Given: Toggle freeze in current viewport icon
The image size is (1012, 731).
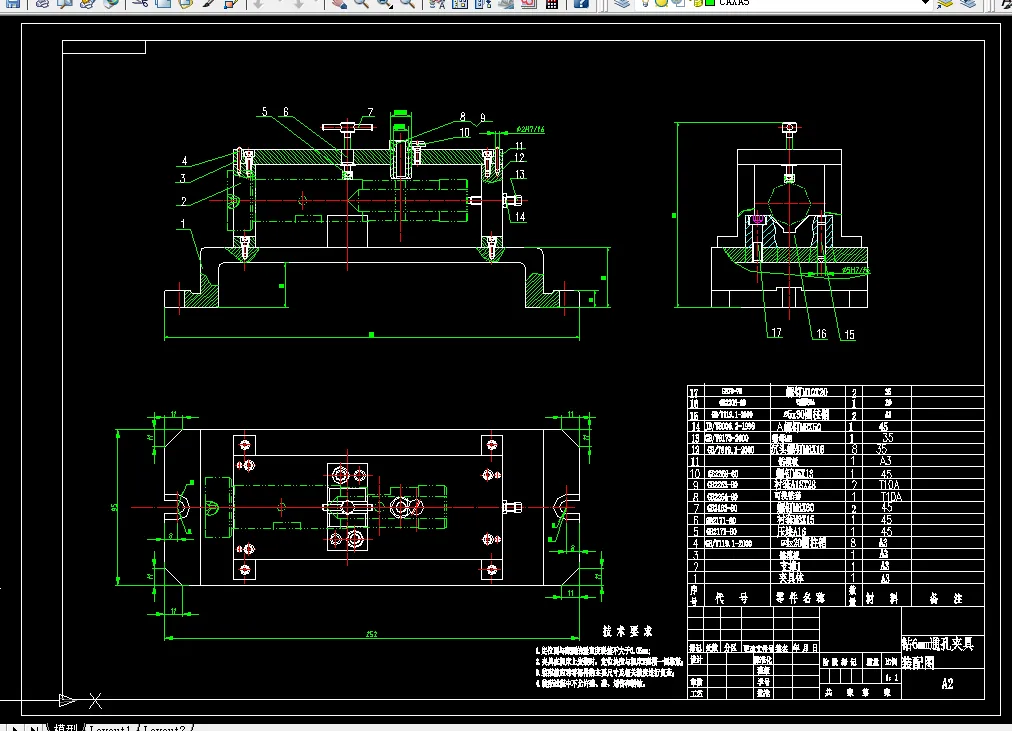Looking at the screenshot, I should click(x=678, y=3).
